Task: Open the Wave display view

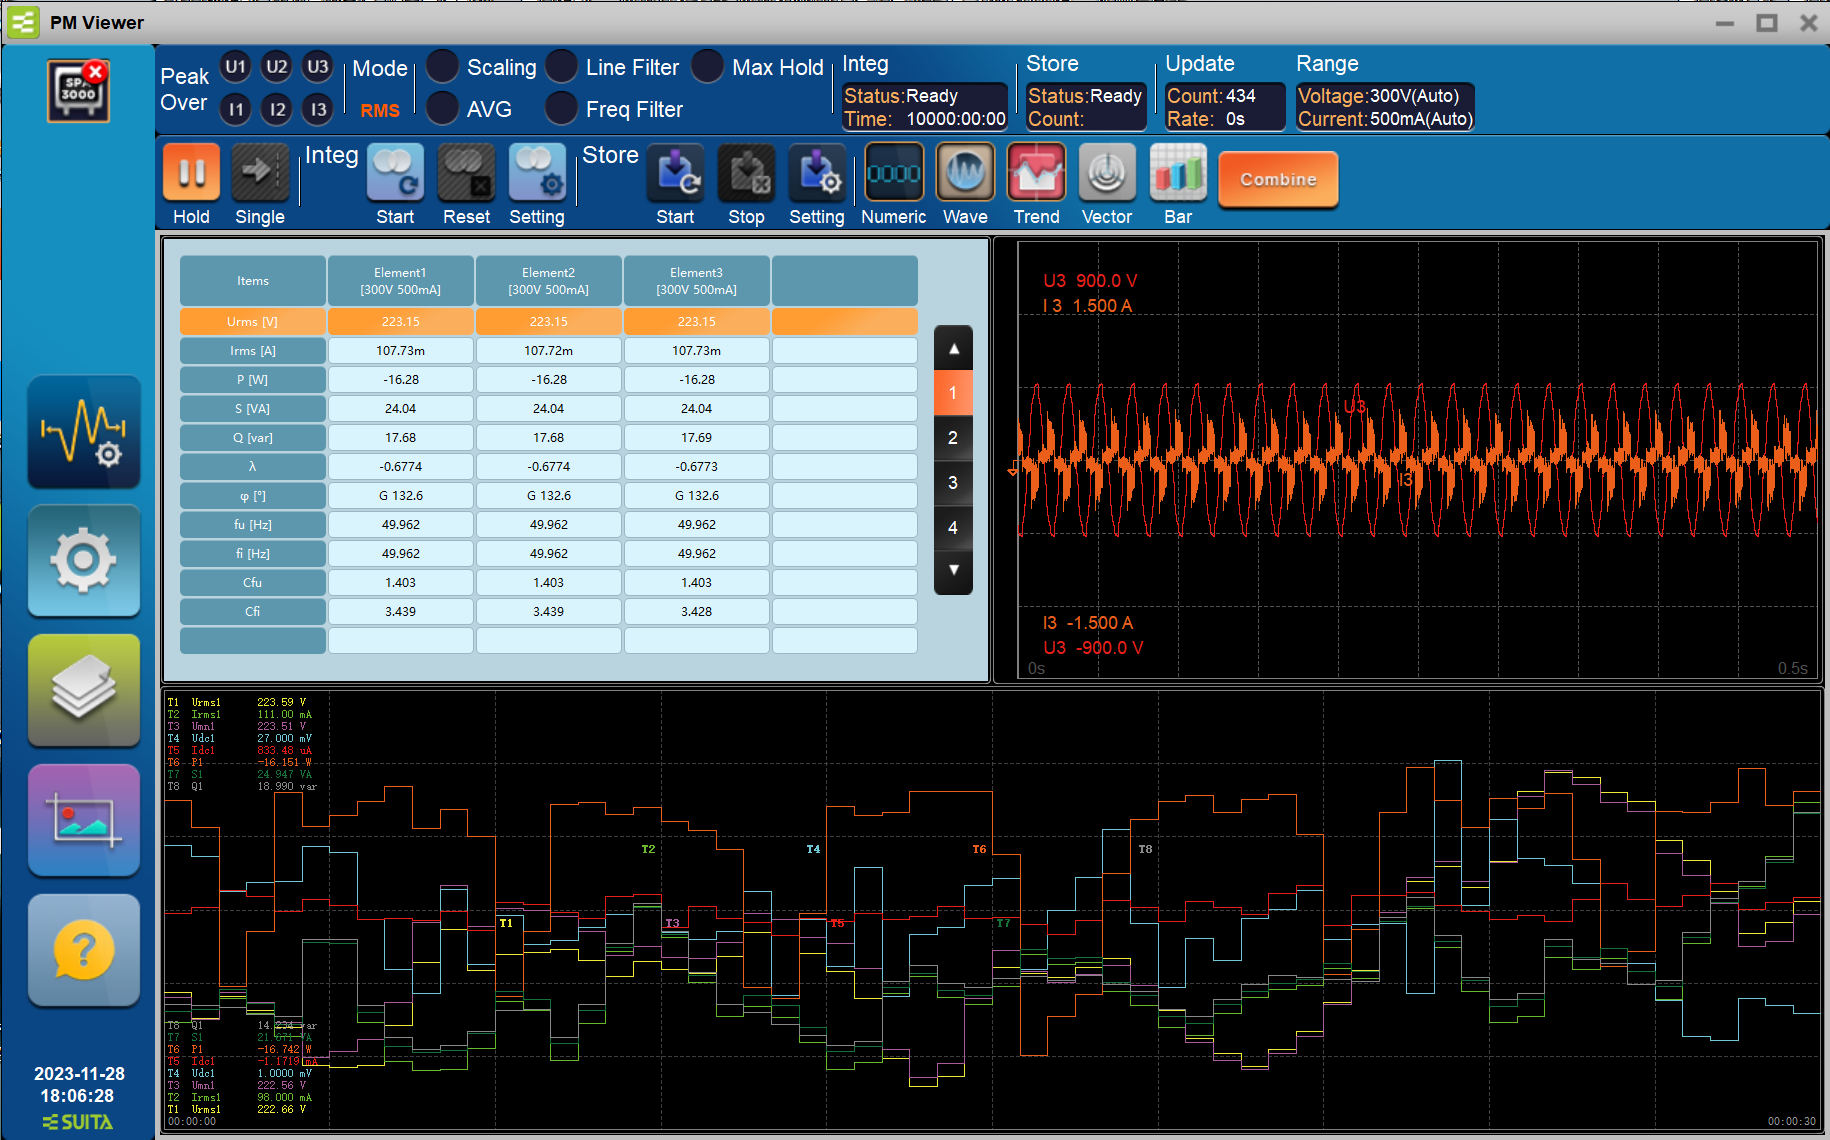Action: (x=965, y=174)
